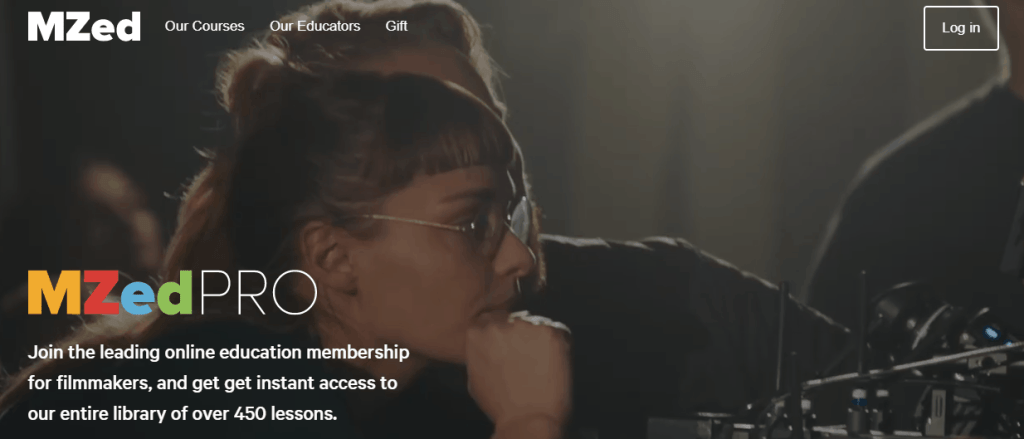The height and width of the screenshot is (439, 1024).
Task: Click the blue e in MZedPRO logo
Action: (139, 299)
